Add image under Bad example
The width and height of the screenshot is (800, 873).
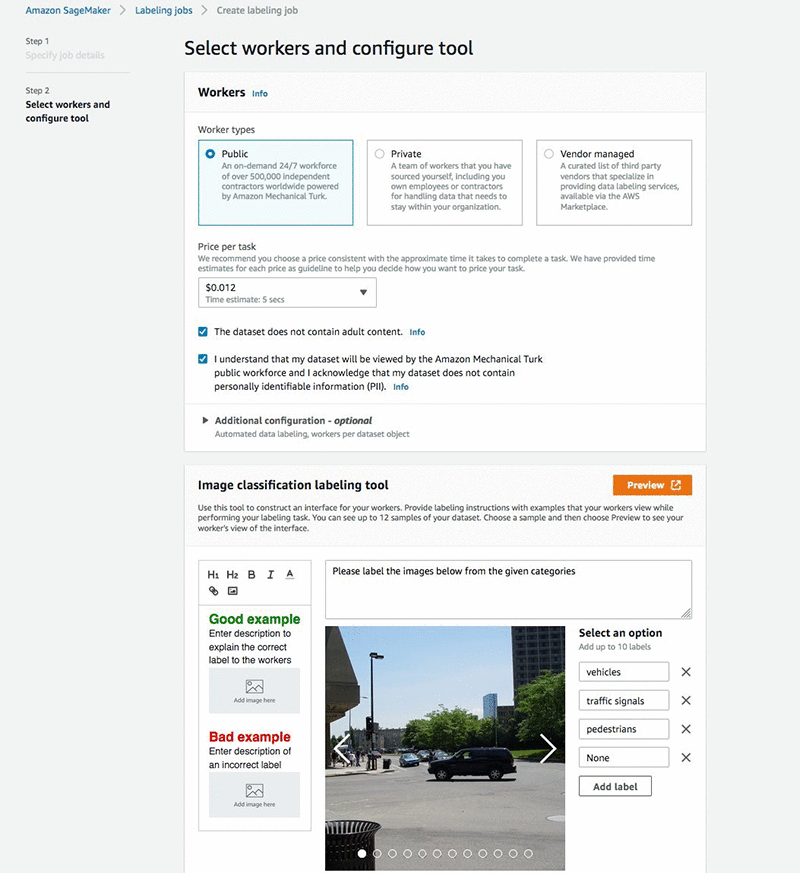click(254, 794)
